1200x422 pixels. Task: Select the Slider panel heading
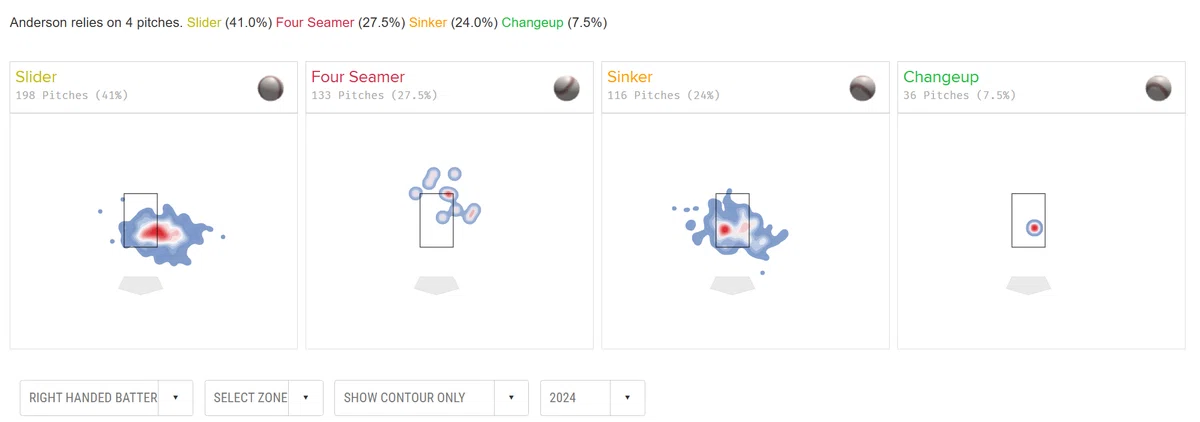[x=36, y=77]
